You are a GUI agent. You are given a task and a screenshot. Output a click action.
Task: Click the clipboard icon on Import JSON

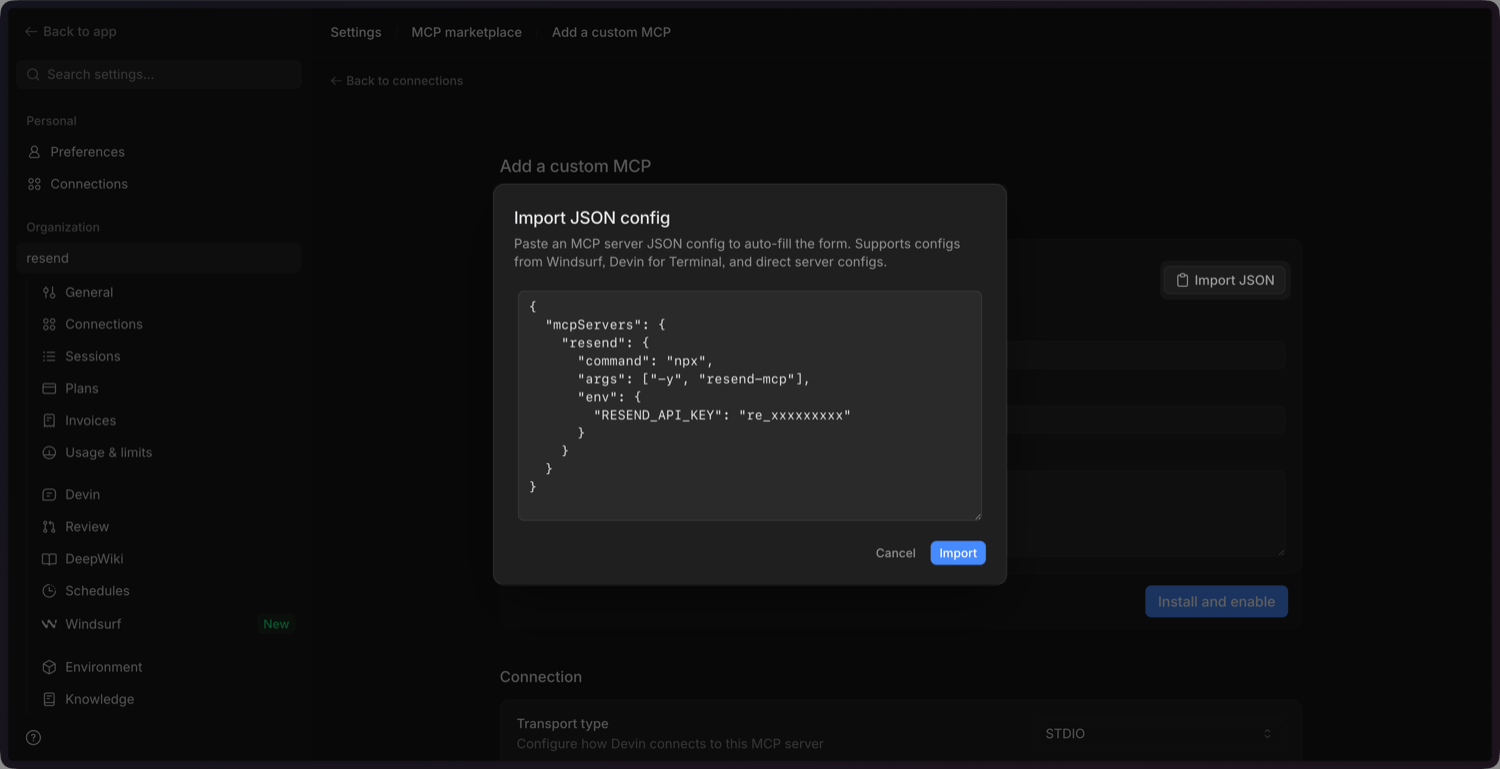pos(1182,280)
